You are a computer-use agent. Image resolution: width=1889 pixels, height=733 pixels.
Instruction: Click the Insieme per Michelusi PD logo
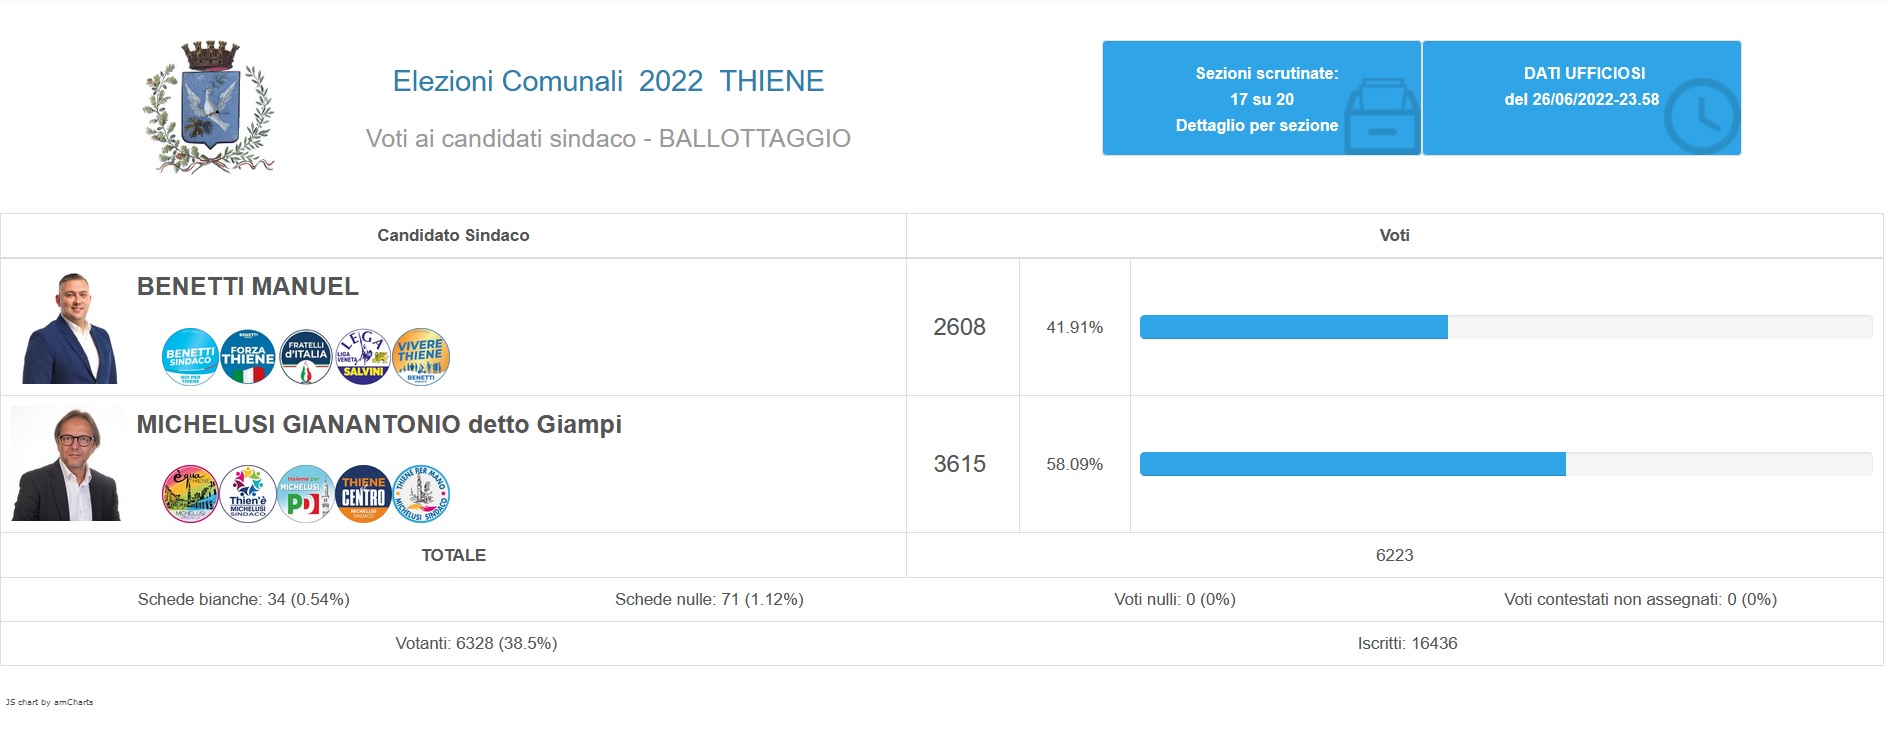306,494
